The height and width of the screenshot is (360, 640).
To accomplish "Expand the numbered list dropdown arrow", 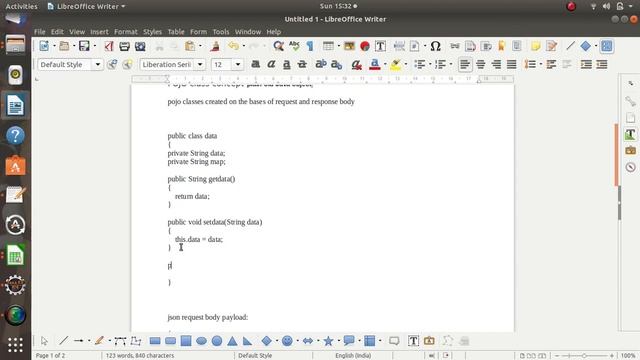I will click(x=451, y=64).
